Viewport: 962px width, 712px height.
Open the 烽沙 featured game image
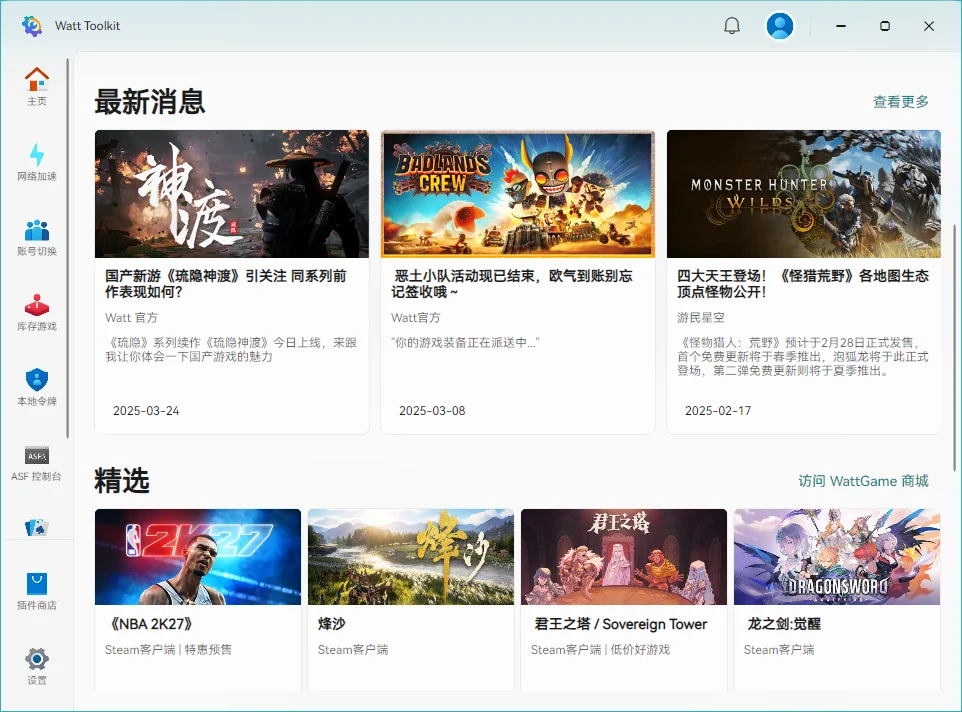[x=411, y=557]
